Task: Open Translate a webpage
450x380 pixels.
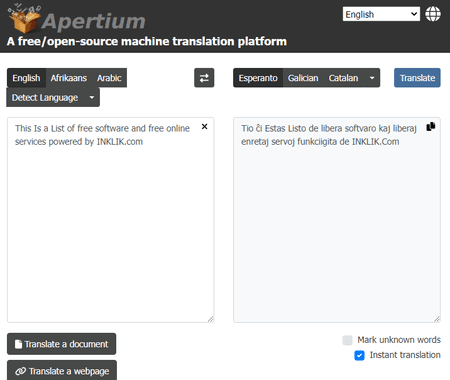Action: (x=62, y=371)
